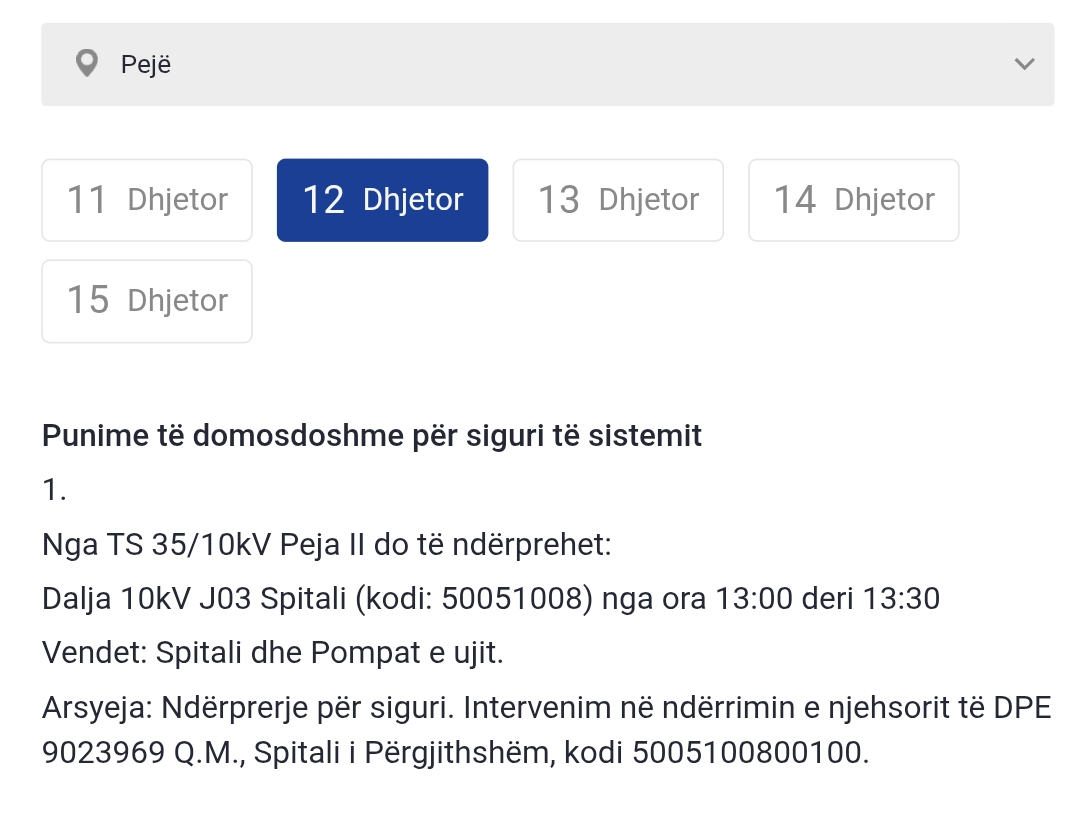
Task: Go to 15 Dhjetor schedule
Action: [x=147, y=301]
